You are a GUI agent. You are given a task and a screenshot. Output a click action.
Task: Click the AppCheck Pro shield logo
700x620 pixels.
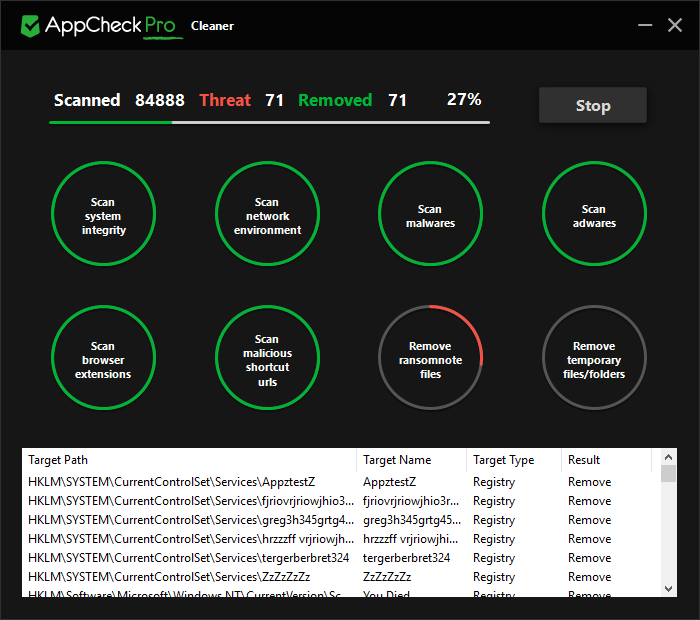pos(30,25)
